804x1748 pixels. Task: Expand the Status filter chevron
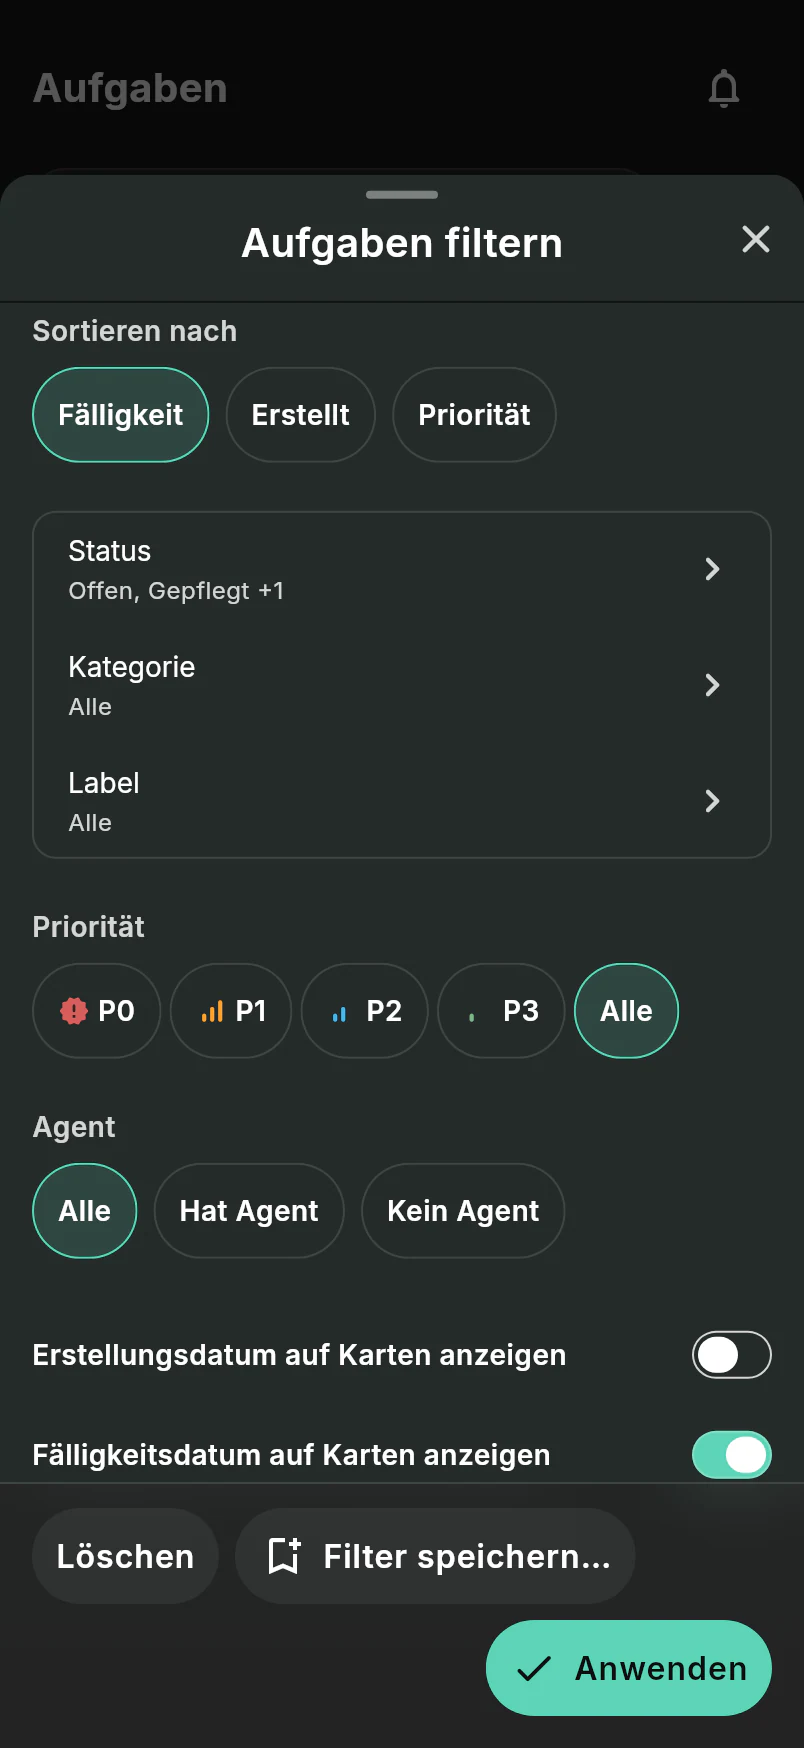click(712, 569)
